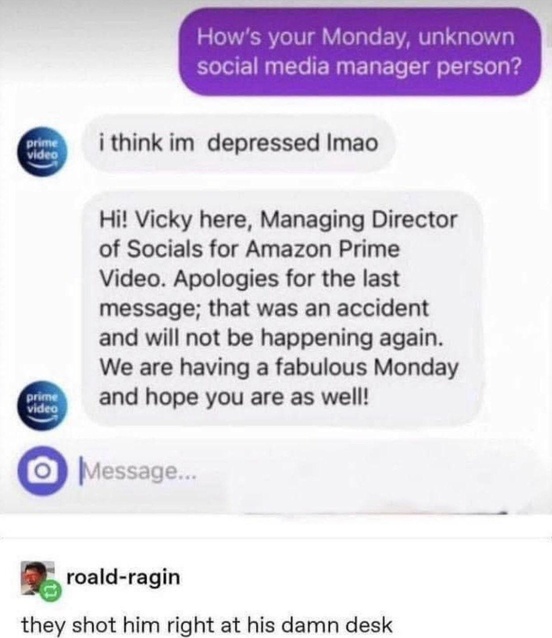Click the comment 'they shot him right at his damn desk'
Screen dimensions: 552x638
[x=207, y=625]
